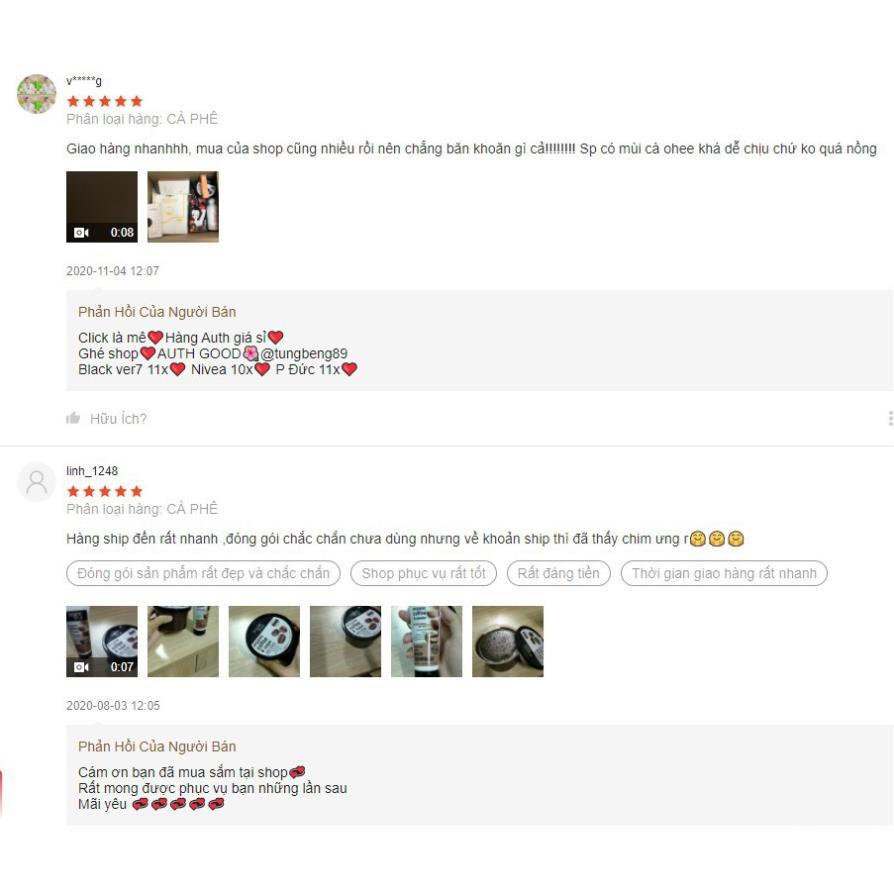The image size is (894, 894).
Task: Select tag Đóng gói sản phẩm rất đẹp
Action: (x=204, y=573)
